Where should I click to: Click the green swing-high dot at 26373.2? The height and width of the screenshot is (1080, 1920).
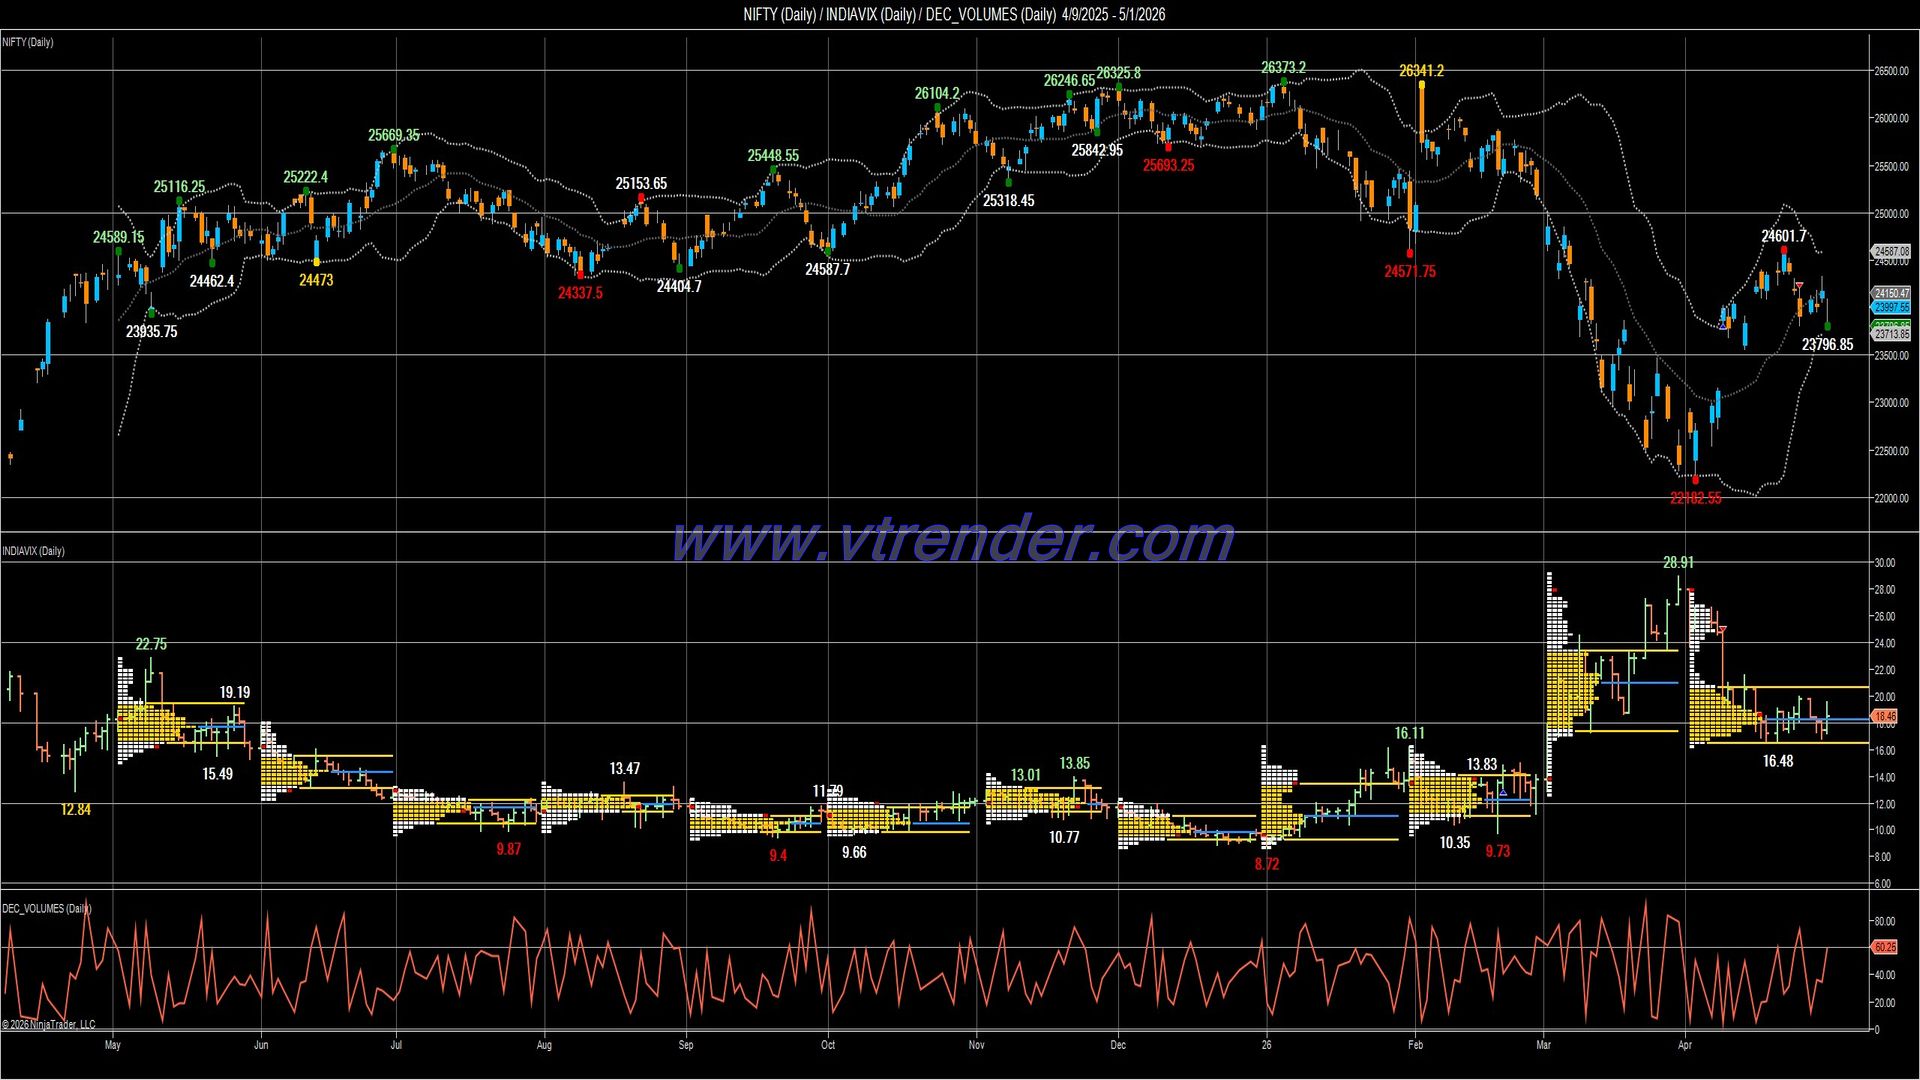click(x=1283, y=82)
